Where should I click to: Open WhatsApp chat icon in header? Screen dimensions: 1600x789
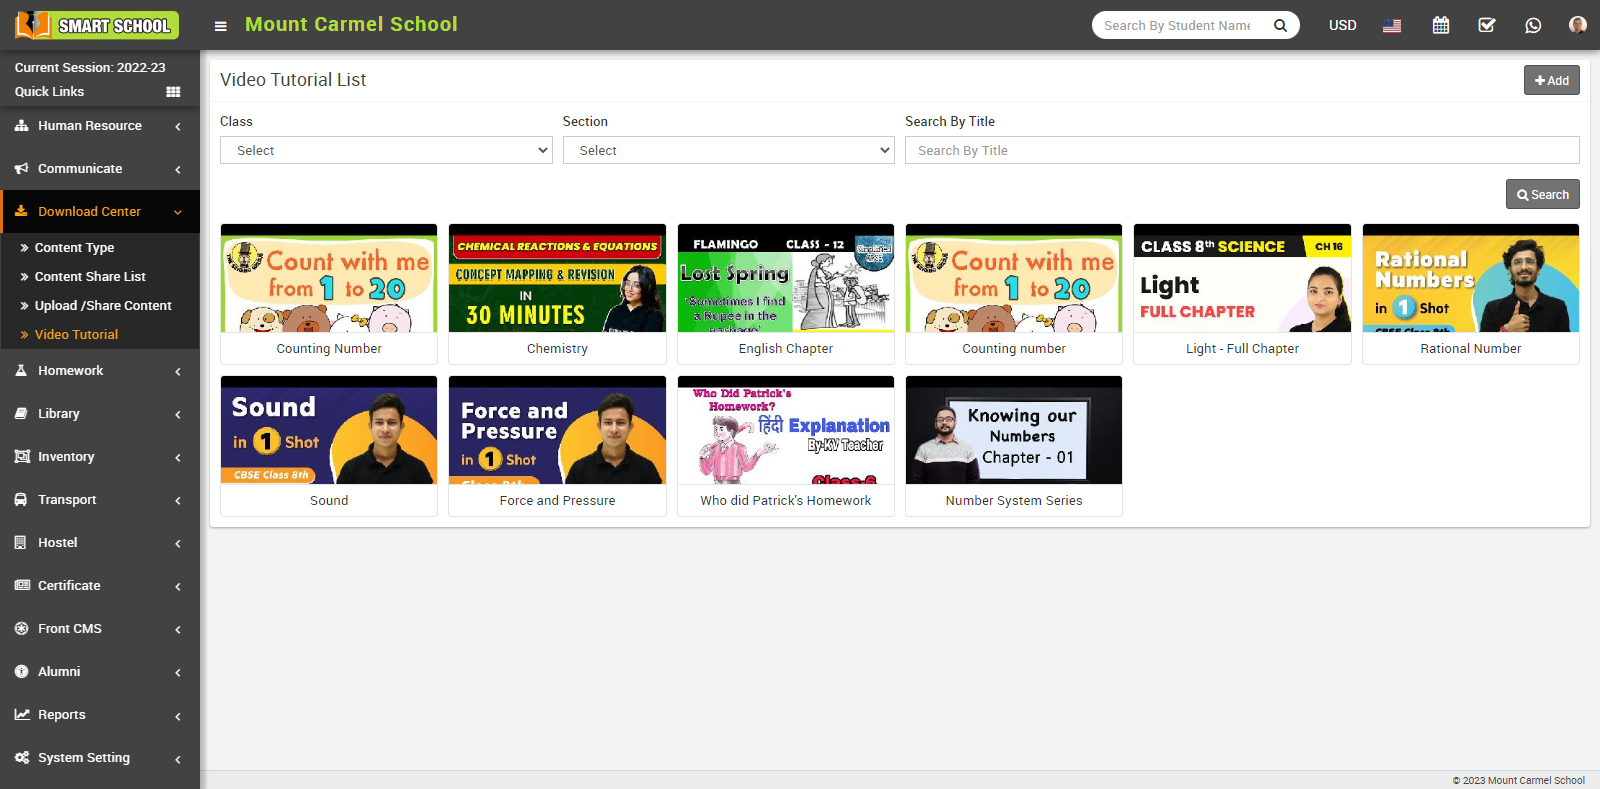(1533, 25)
